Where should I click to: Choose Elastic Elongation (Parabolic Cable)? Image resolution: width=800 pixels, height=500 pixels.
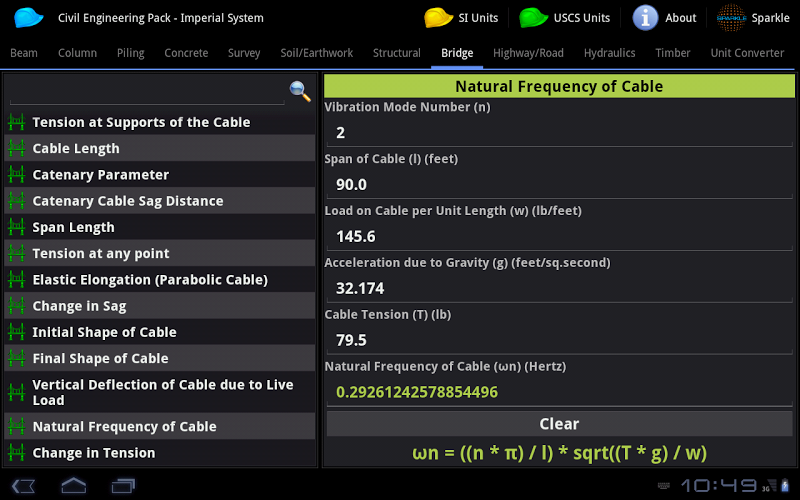pos(160,280)
